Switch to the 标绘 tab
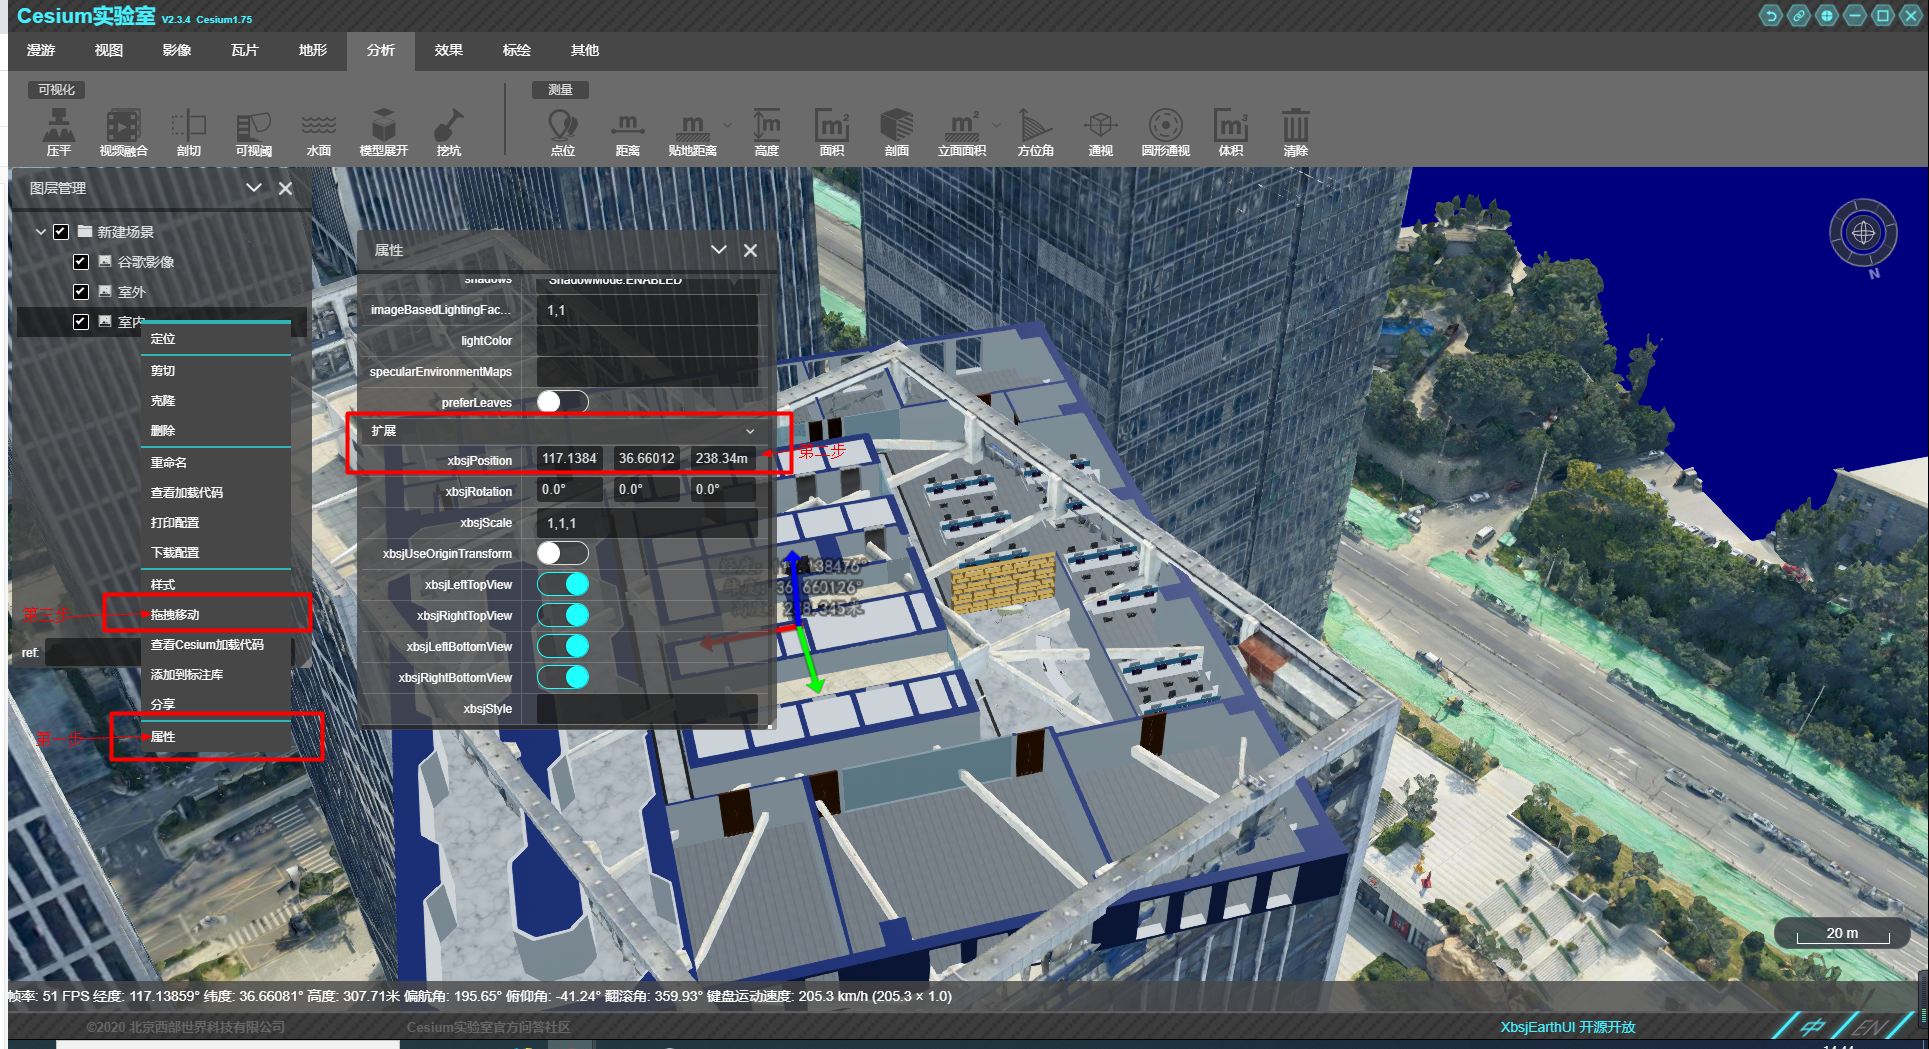This screenshot has width=1929, height=1049. (517, 50)
